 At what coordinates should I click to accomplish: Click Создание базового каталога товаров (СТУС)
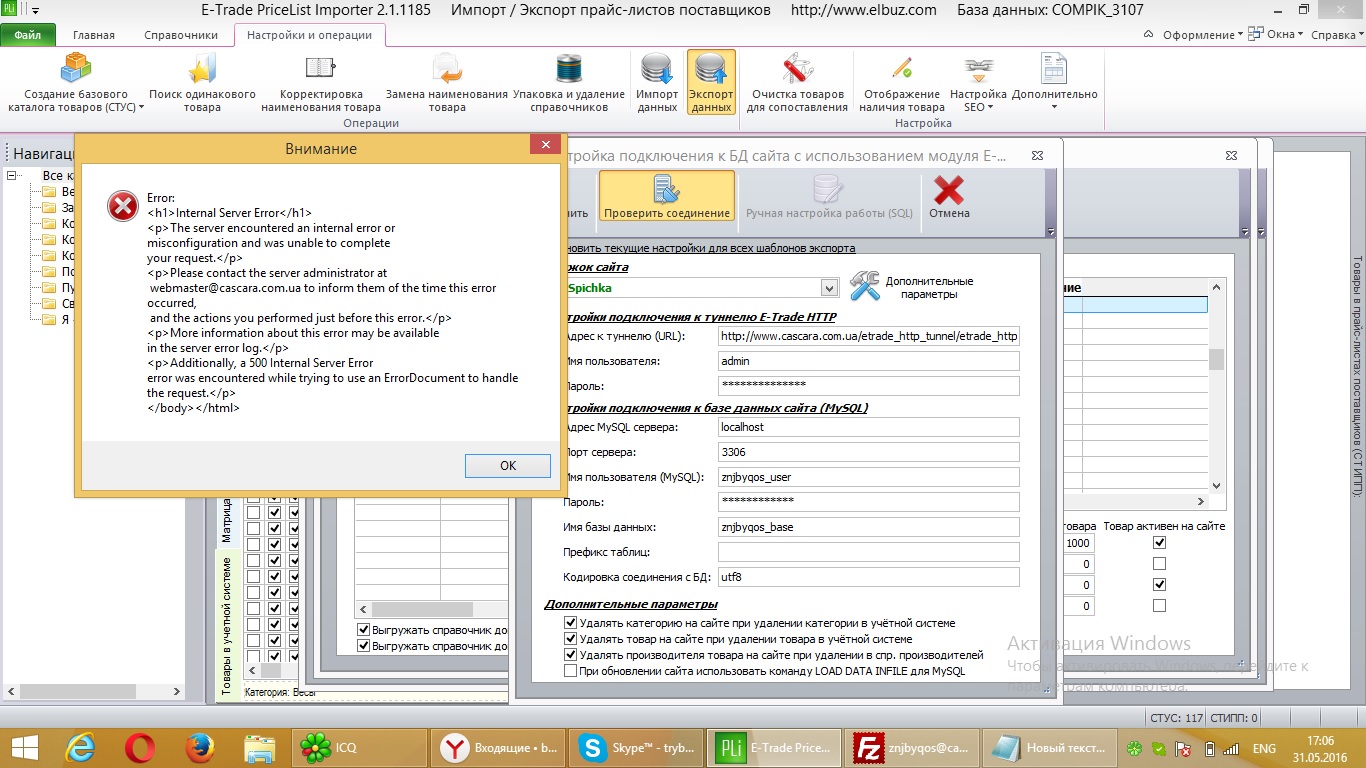[x=76, y=82]
